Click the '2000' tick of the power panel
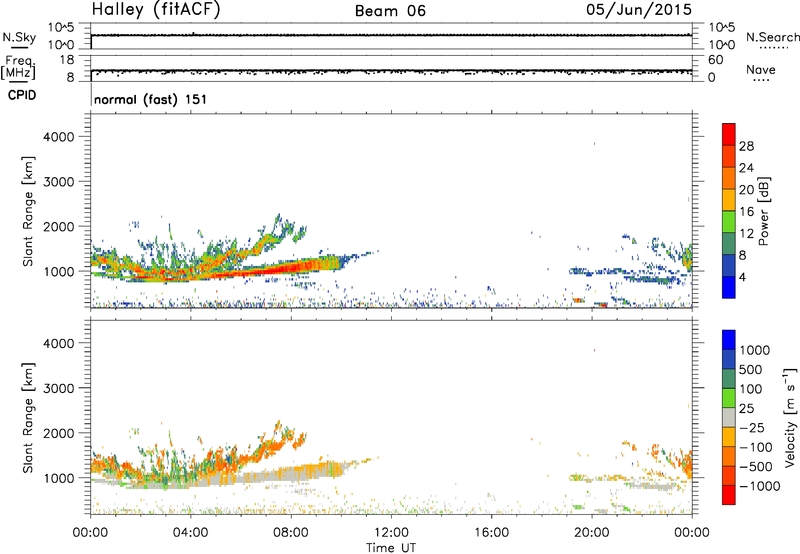Viewport: 800px width, 554px height. [58, 226]
